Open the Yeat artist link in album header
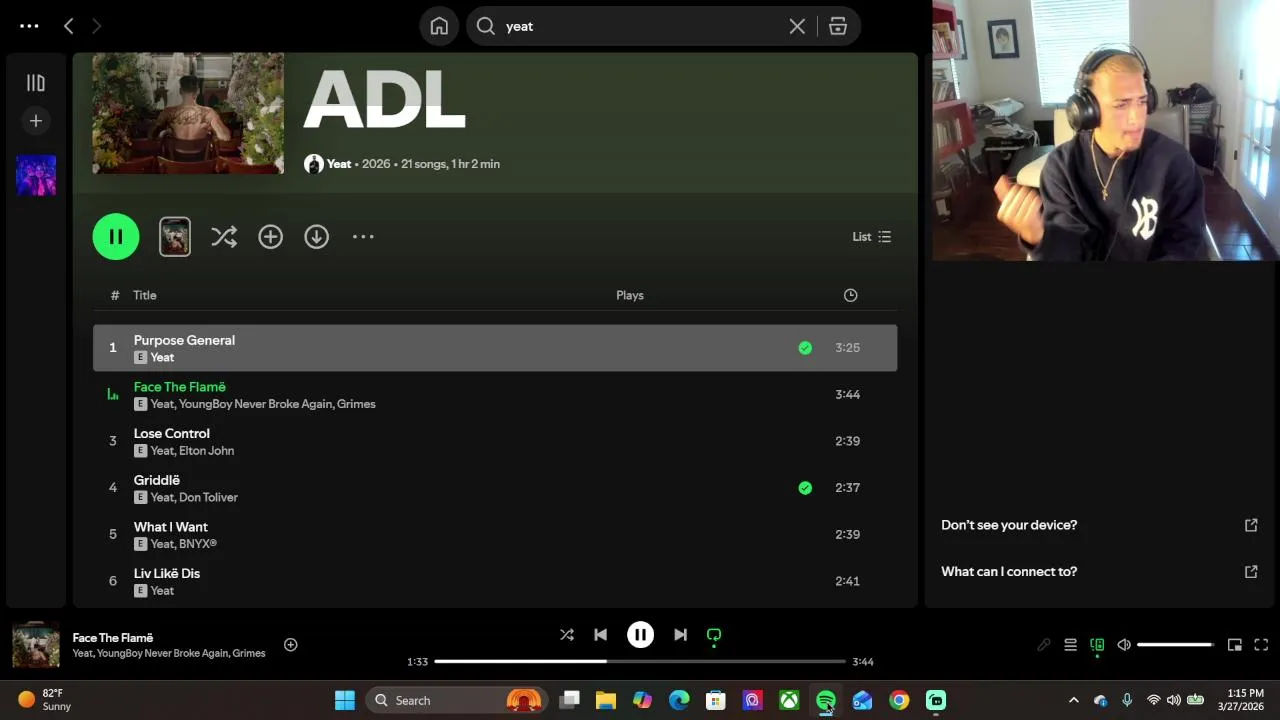Screen dimensions: 1280x720 click(339, 164)
